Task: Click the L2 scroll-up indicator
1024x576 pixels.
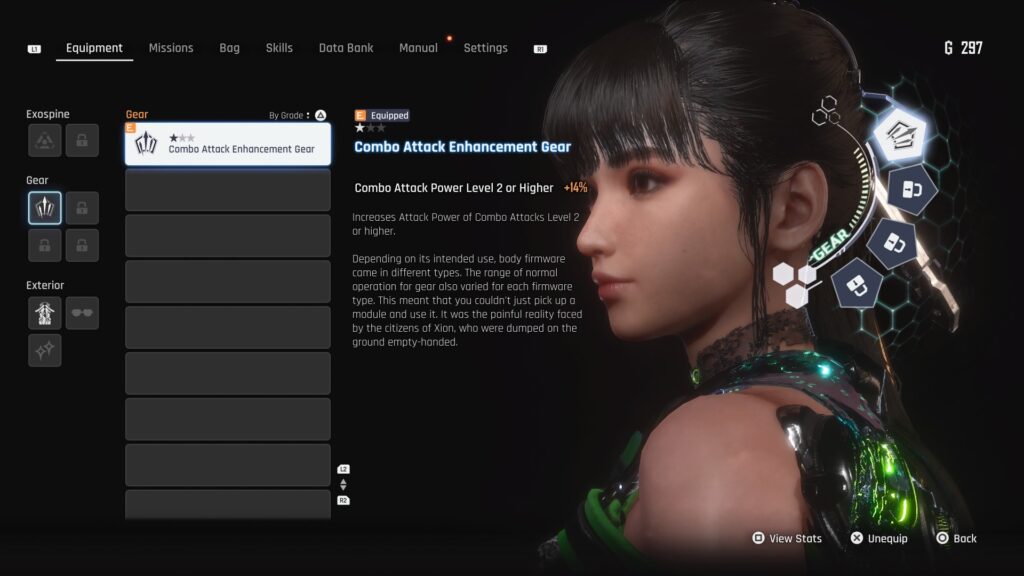Action: (344, 469)
